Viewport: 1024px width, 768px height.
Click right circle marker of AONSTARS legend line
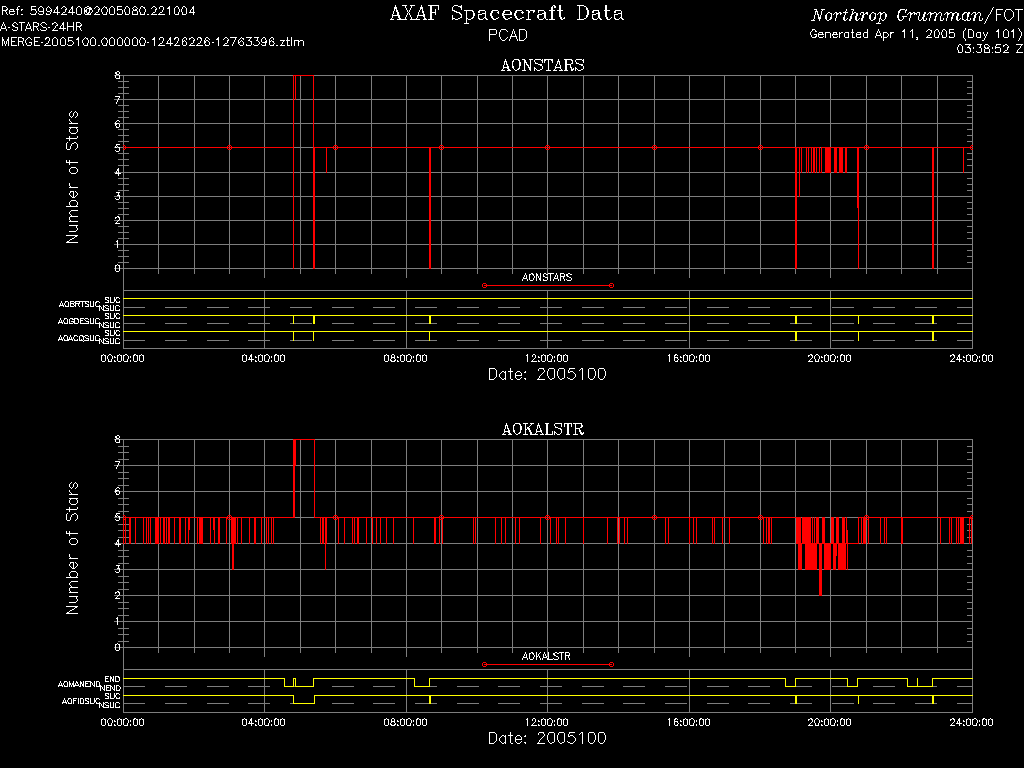[x=611, y=286]
